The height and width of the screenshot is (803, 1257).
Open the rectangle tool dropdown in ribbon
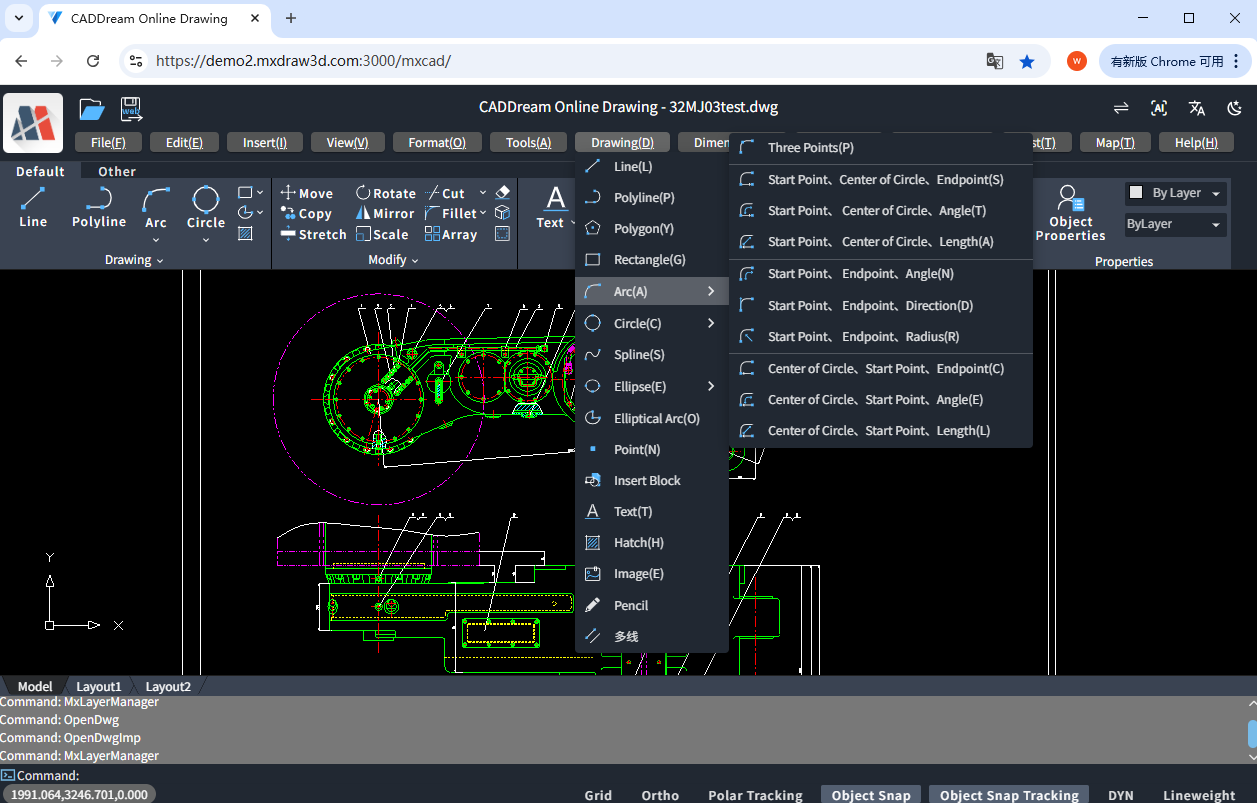(260, 192)
